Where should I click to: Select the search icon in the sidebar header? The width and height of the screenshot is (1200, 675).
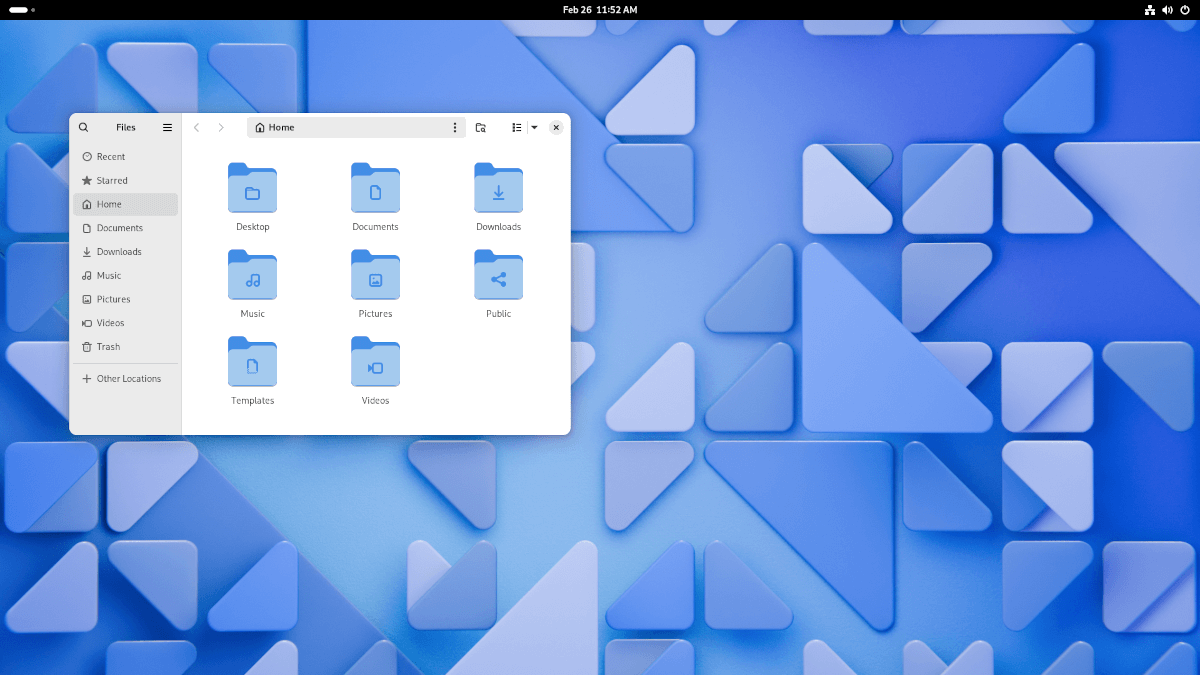coord(84,127)
